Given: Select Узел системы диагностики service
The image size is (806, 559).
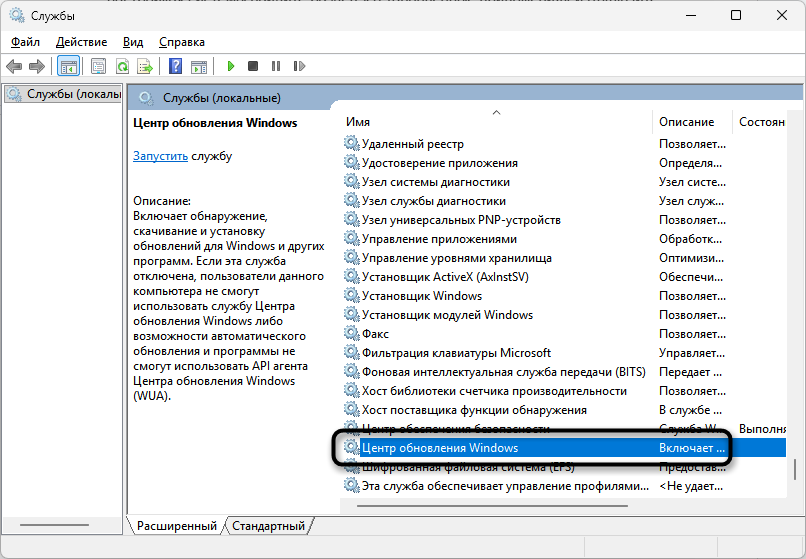Looking at the screenshot, I should point(435,182).
